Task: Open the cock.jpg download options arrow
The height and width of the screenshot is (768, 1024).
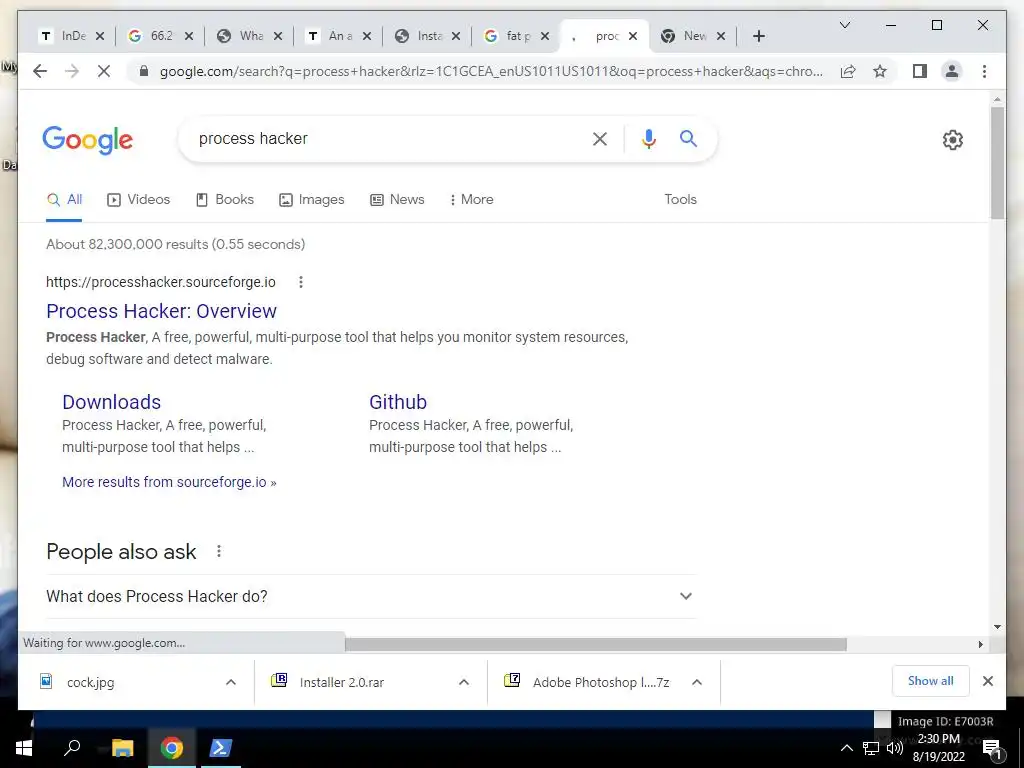Action: [231, 682]
